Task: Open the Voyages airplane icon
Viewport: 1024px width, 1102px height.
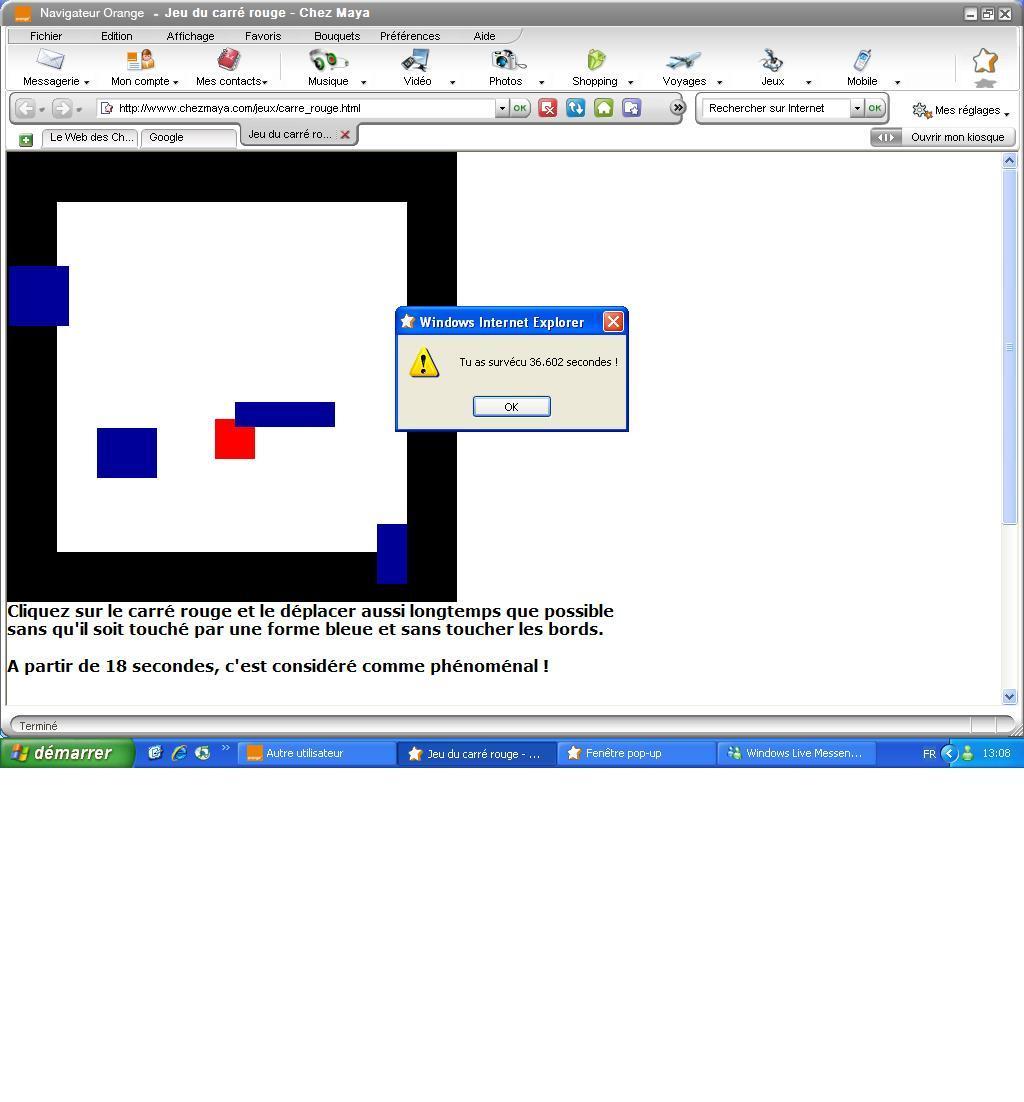Action: pyautogui.click(x=684, y=60)
